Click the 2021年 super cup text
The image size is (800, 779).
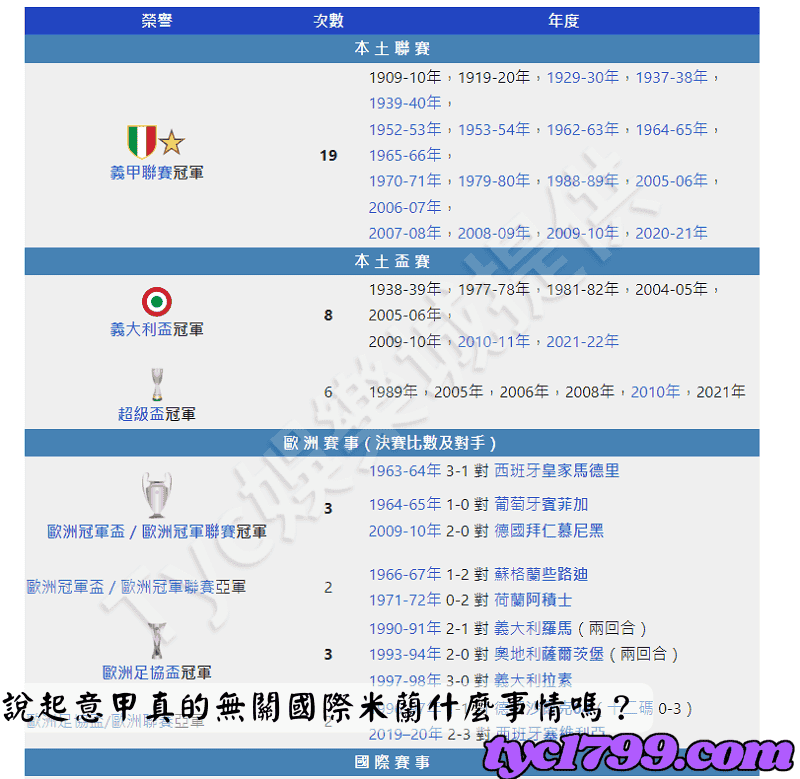coord(721,392)
